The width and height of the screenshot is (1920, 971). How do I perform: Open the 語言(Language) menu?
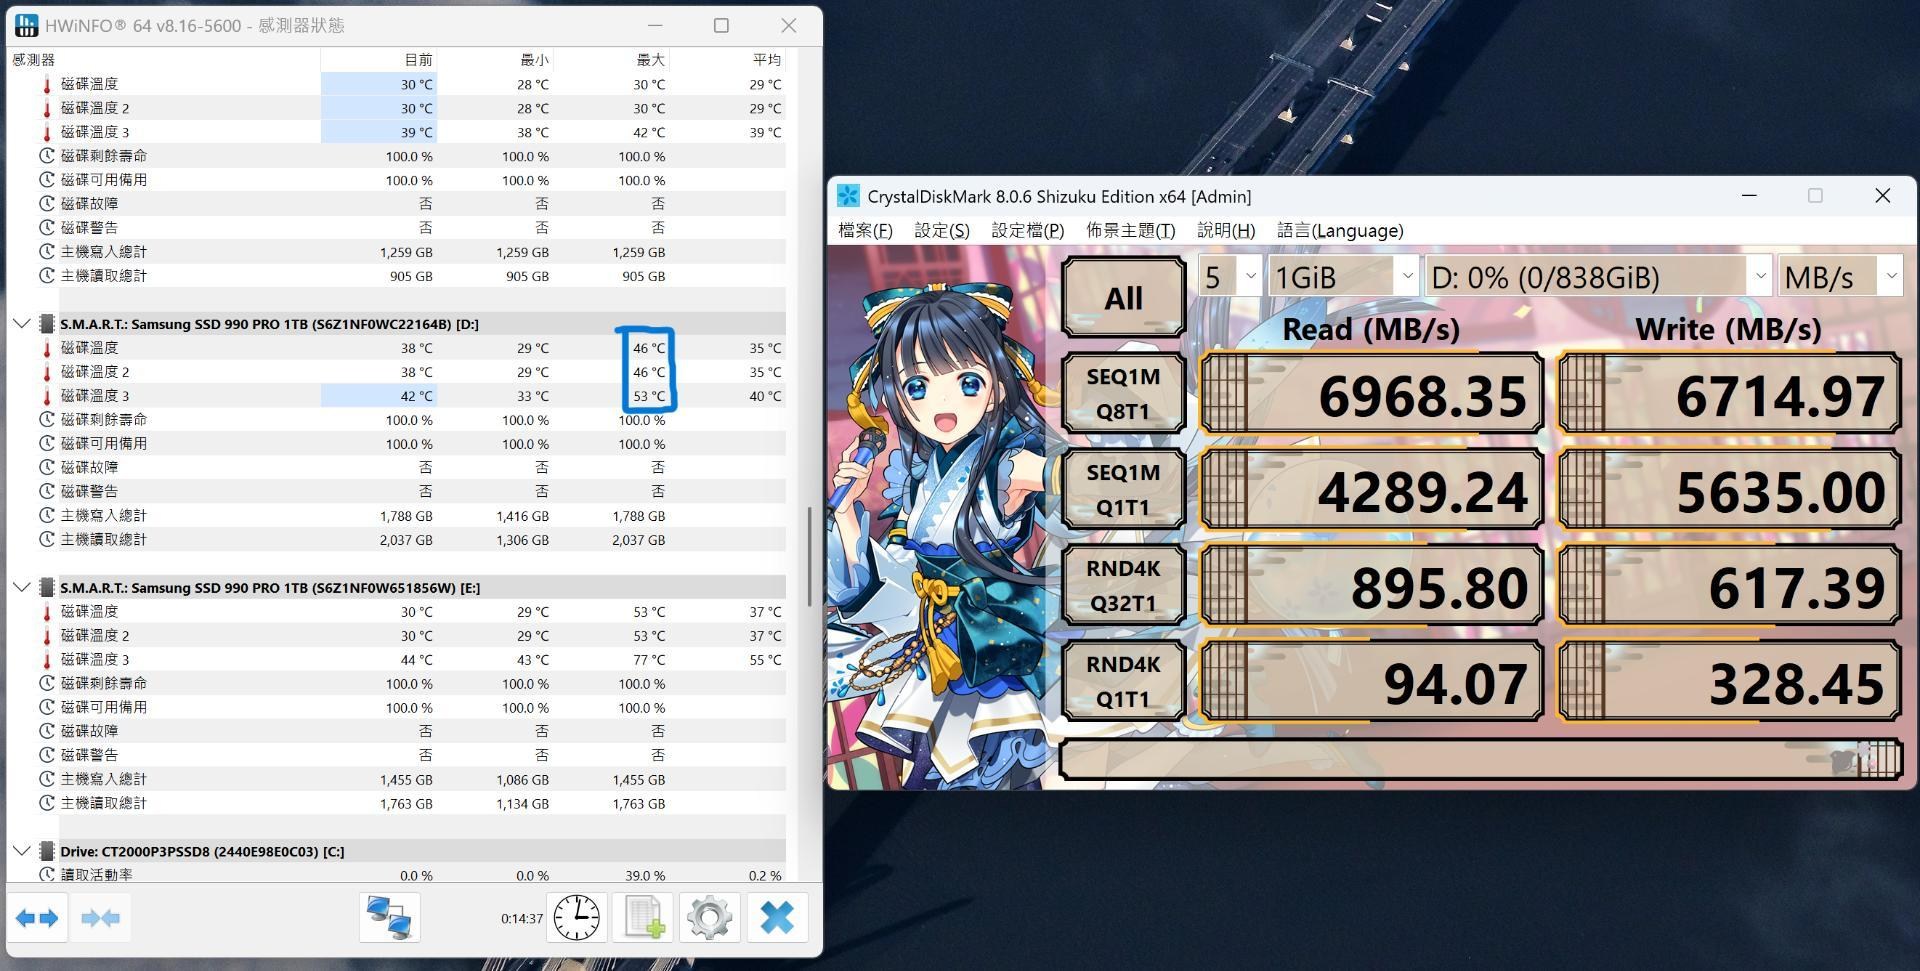[1340, 230]
